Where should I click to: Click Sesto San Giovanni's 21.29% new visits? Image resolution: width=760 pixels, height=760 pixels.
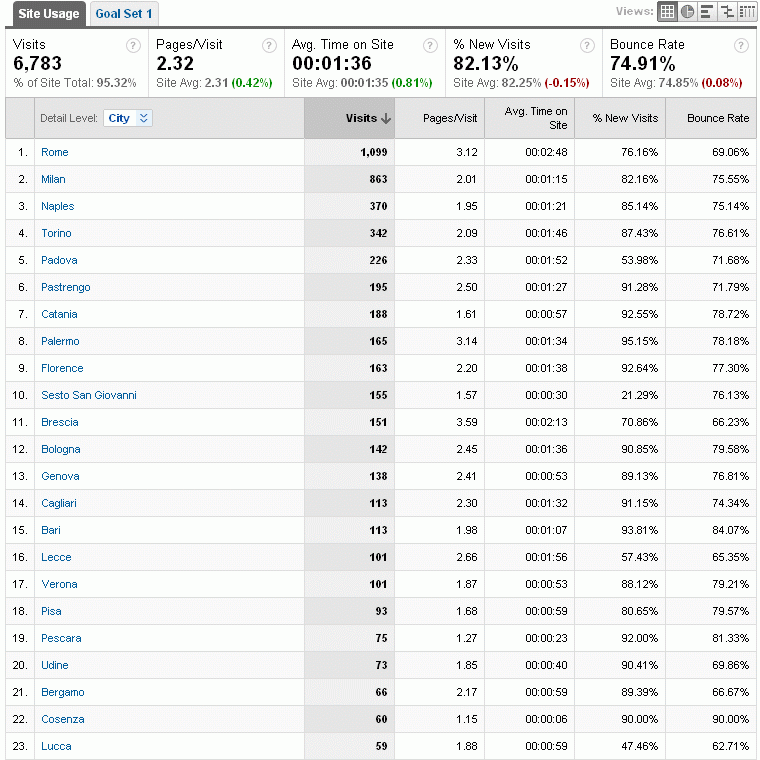tap(640, 395)
